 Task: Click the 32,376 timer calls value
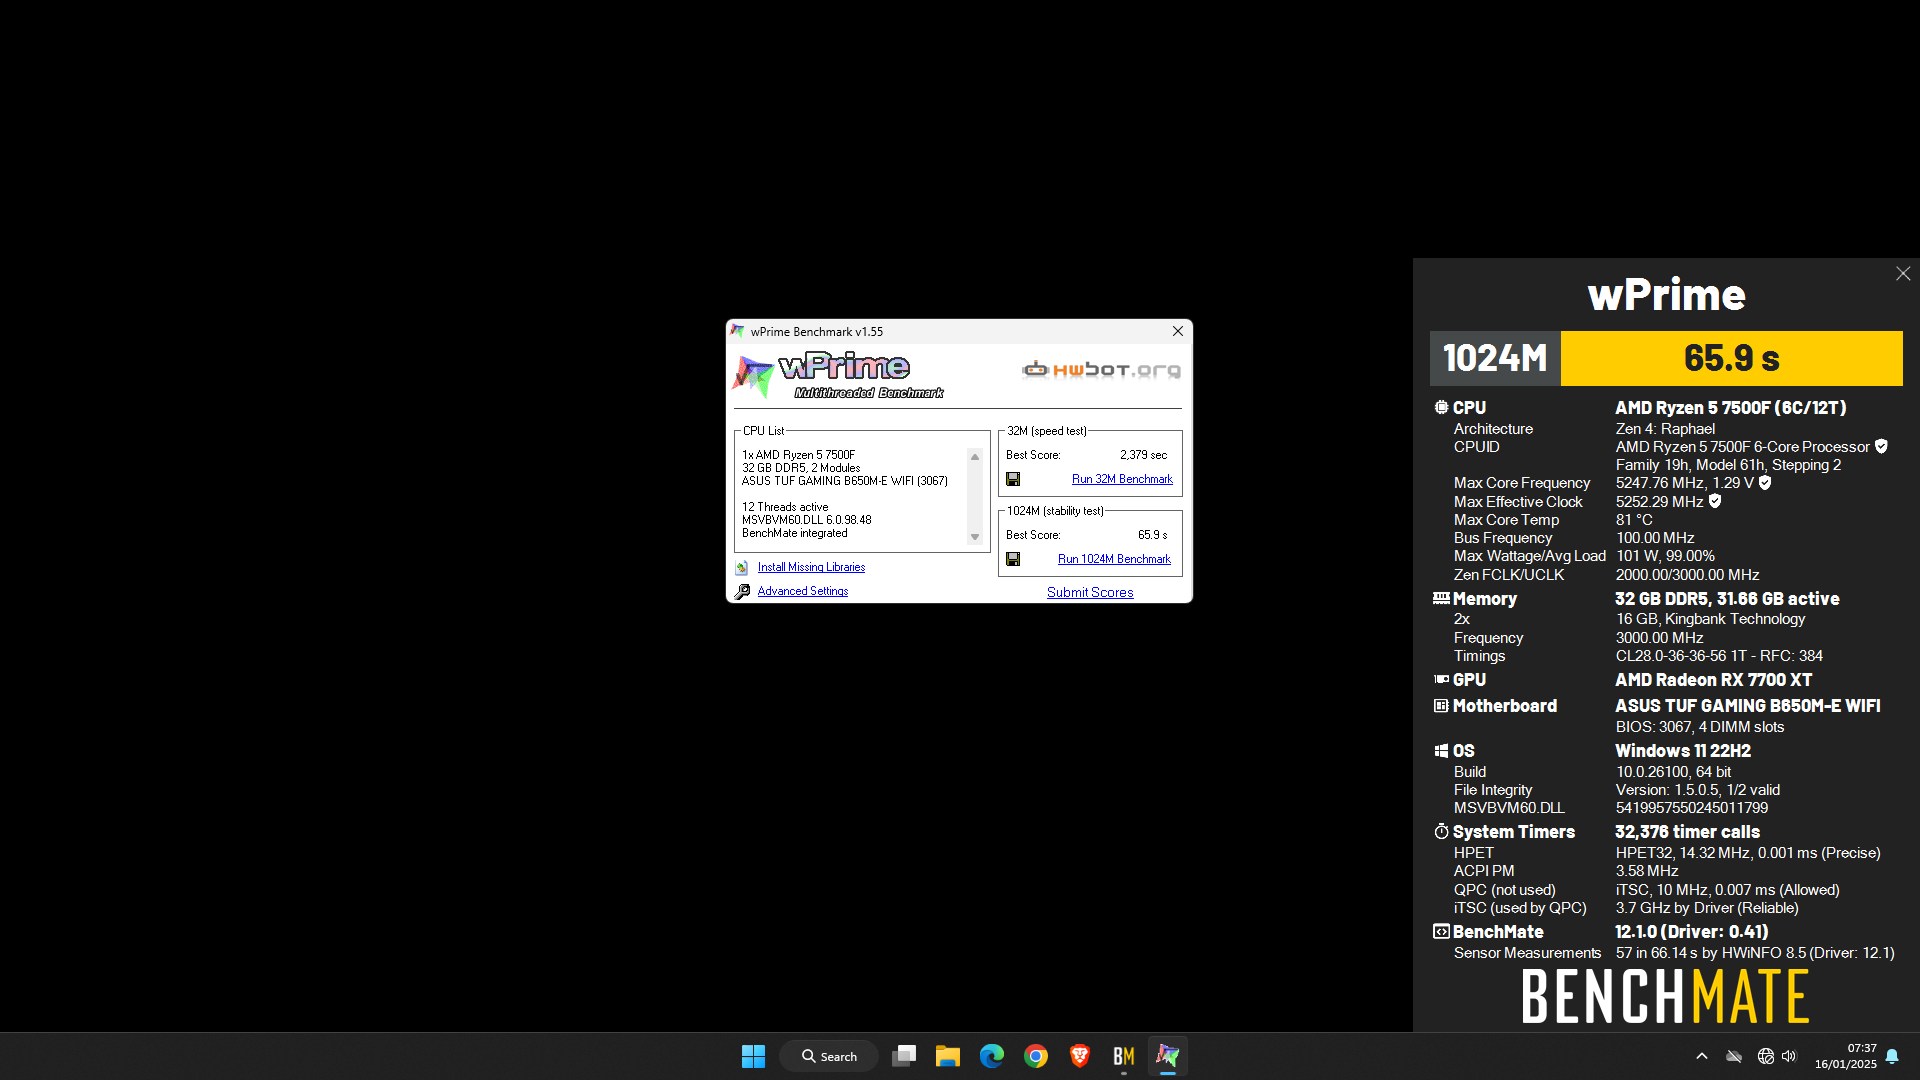pyautogui.click(x=1687, y=832)
